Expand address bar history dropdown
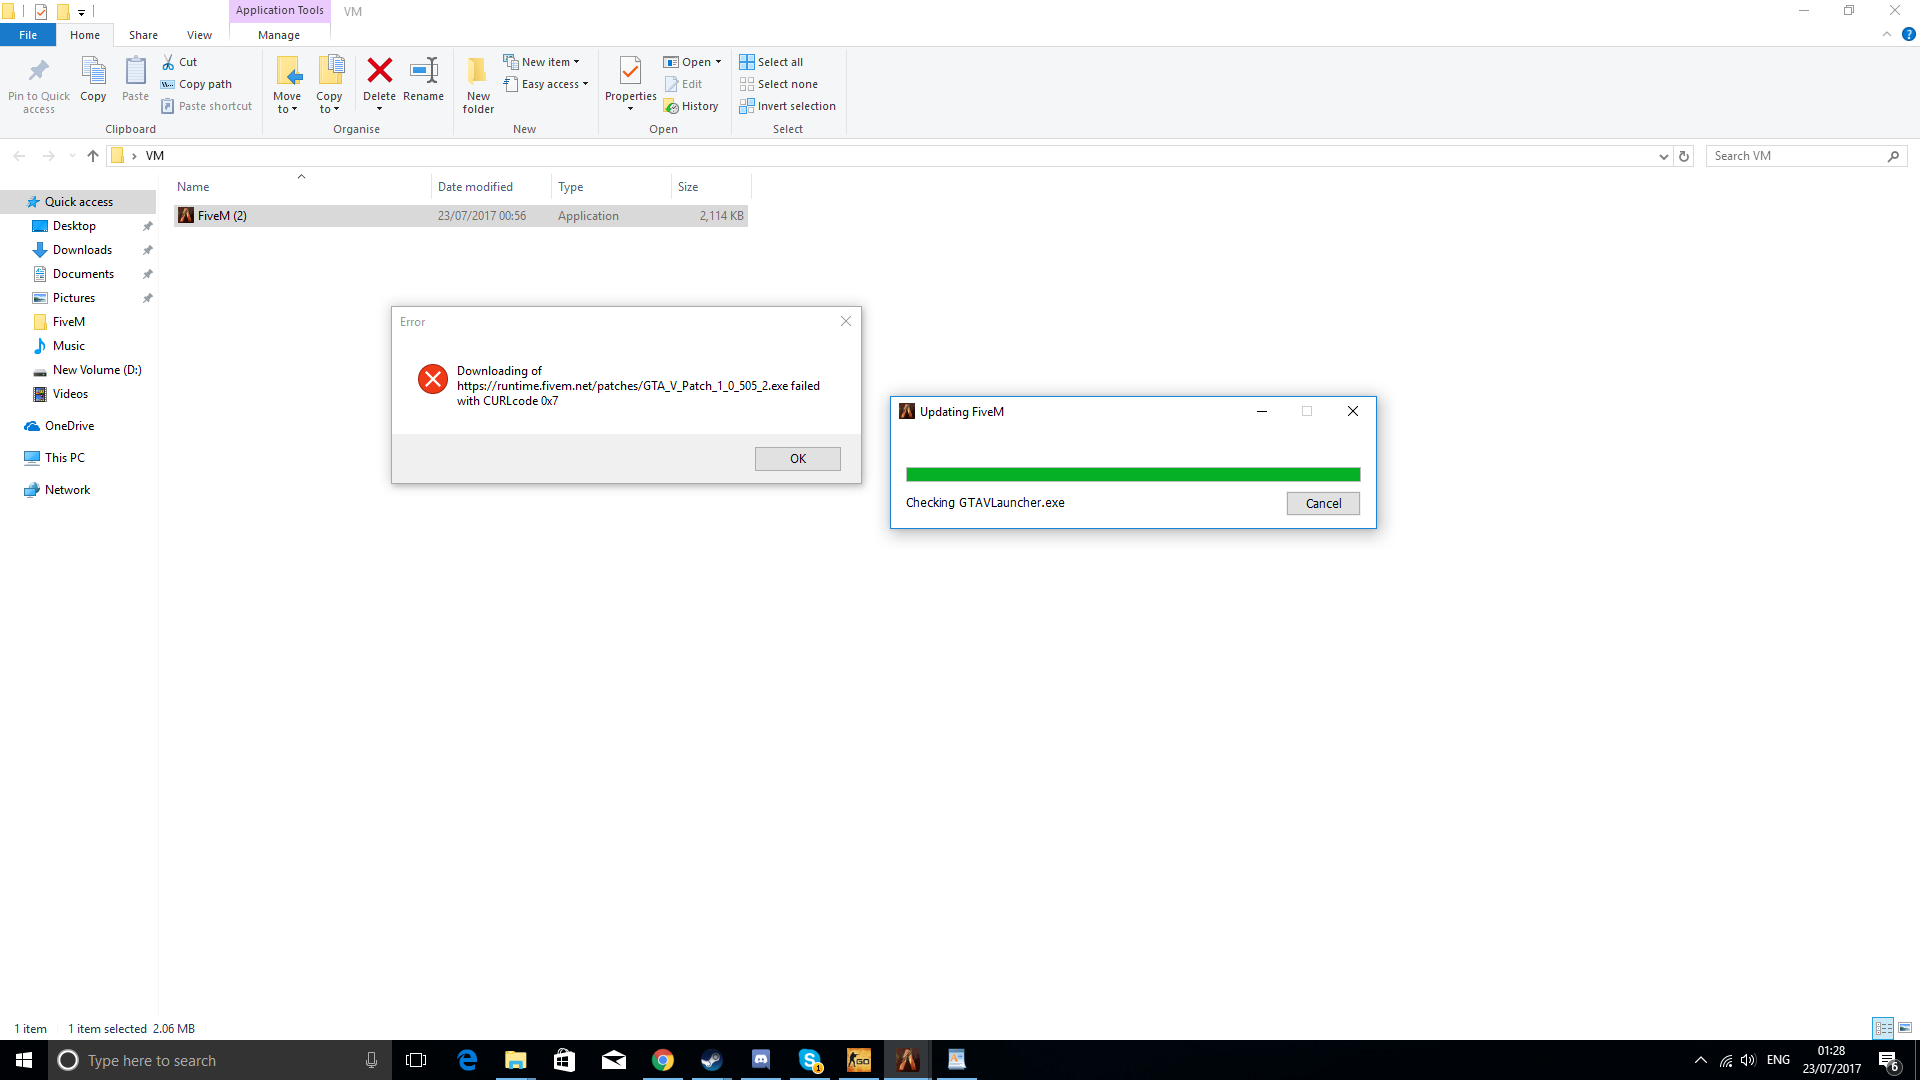The width and height of the screenshot is (1920, 1080). (x=1663, y=156)
